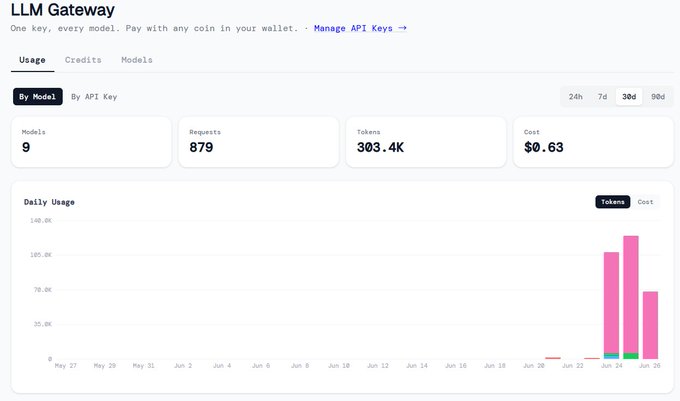Open the Models tab

coord(137,60)
